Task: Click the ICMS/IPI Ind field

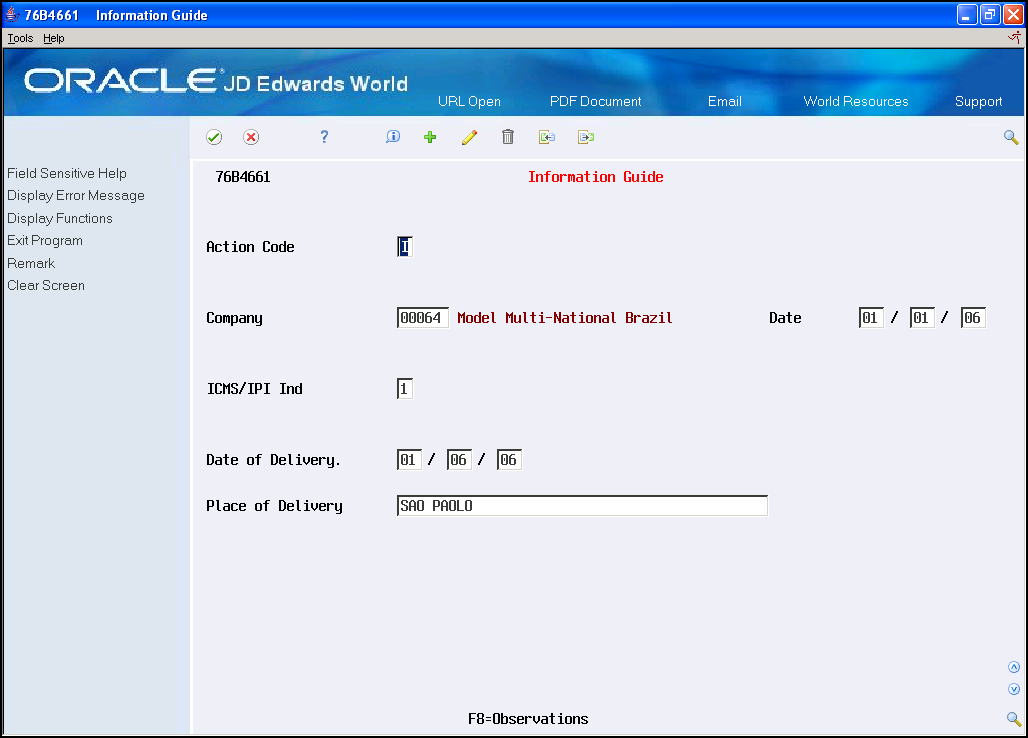Action: coord(405,389)
